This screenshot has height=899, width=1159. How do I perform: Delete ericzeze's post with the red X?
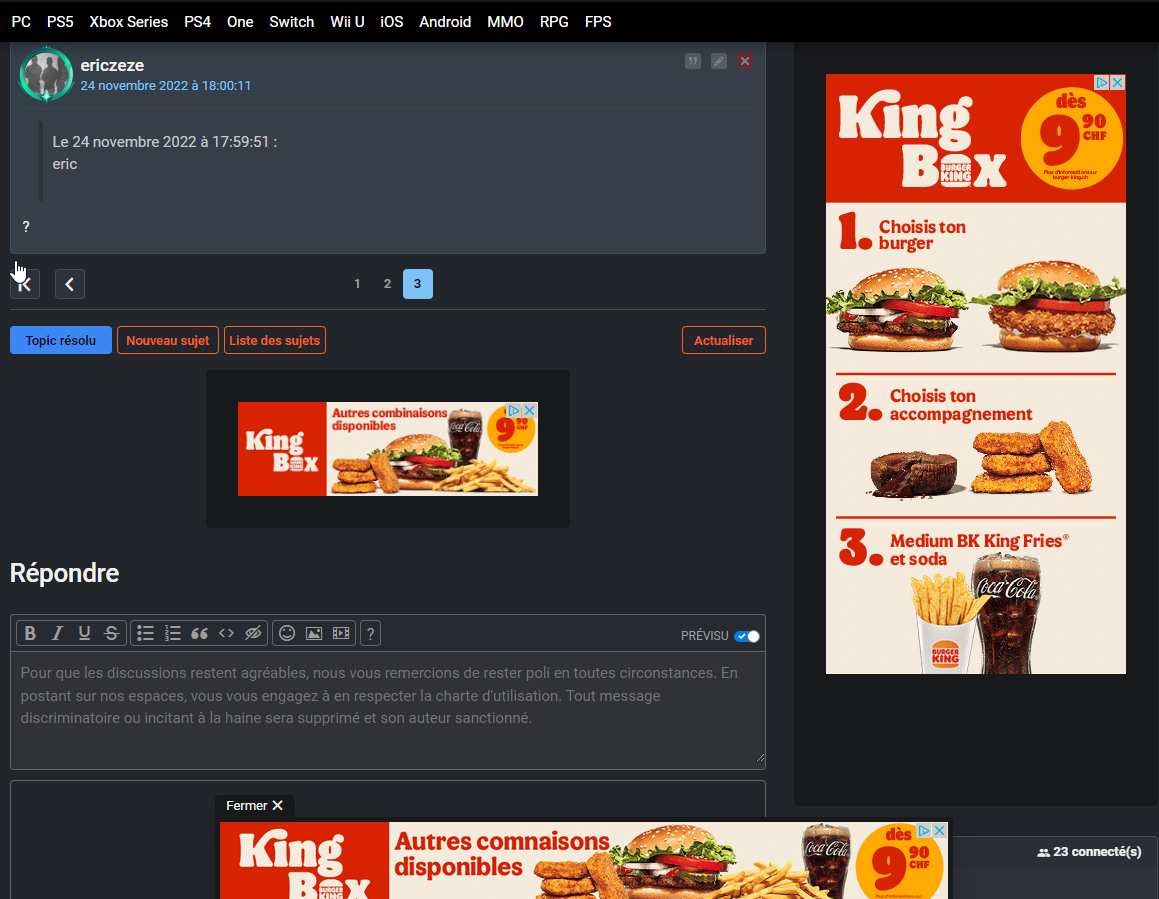click(745, 61)
